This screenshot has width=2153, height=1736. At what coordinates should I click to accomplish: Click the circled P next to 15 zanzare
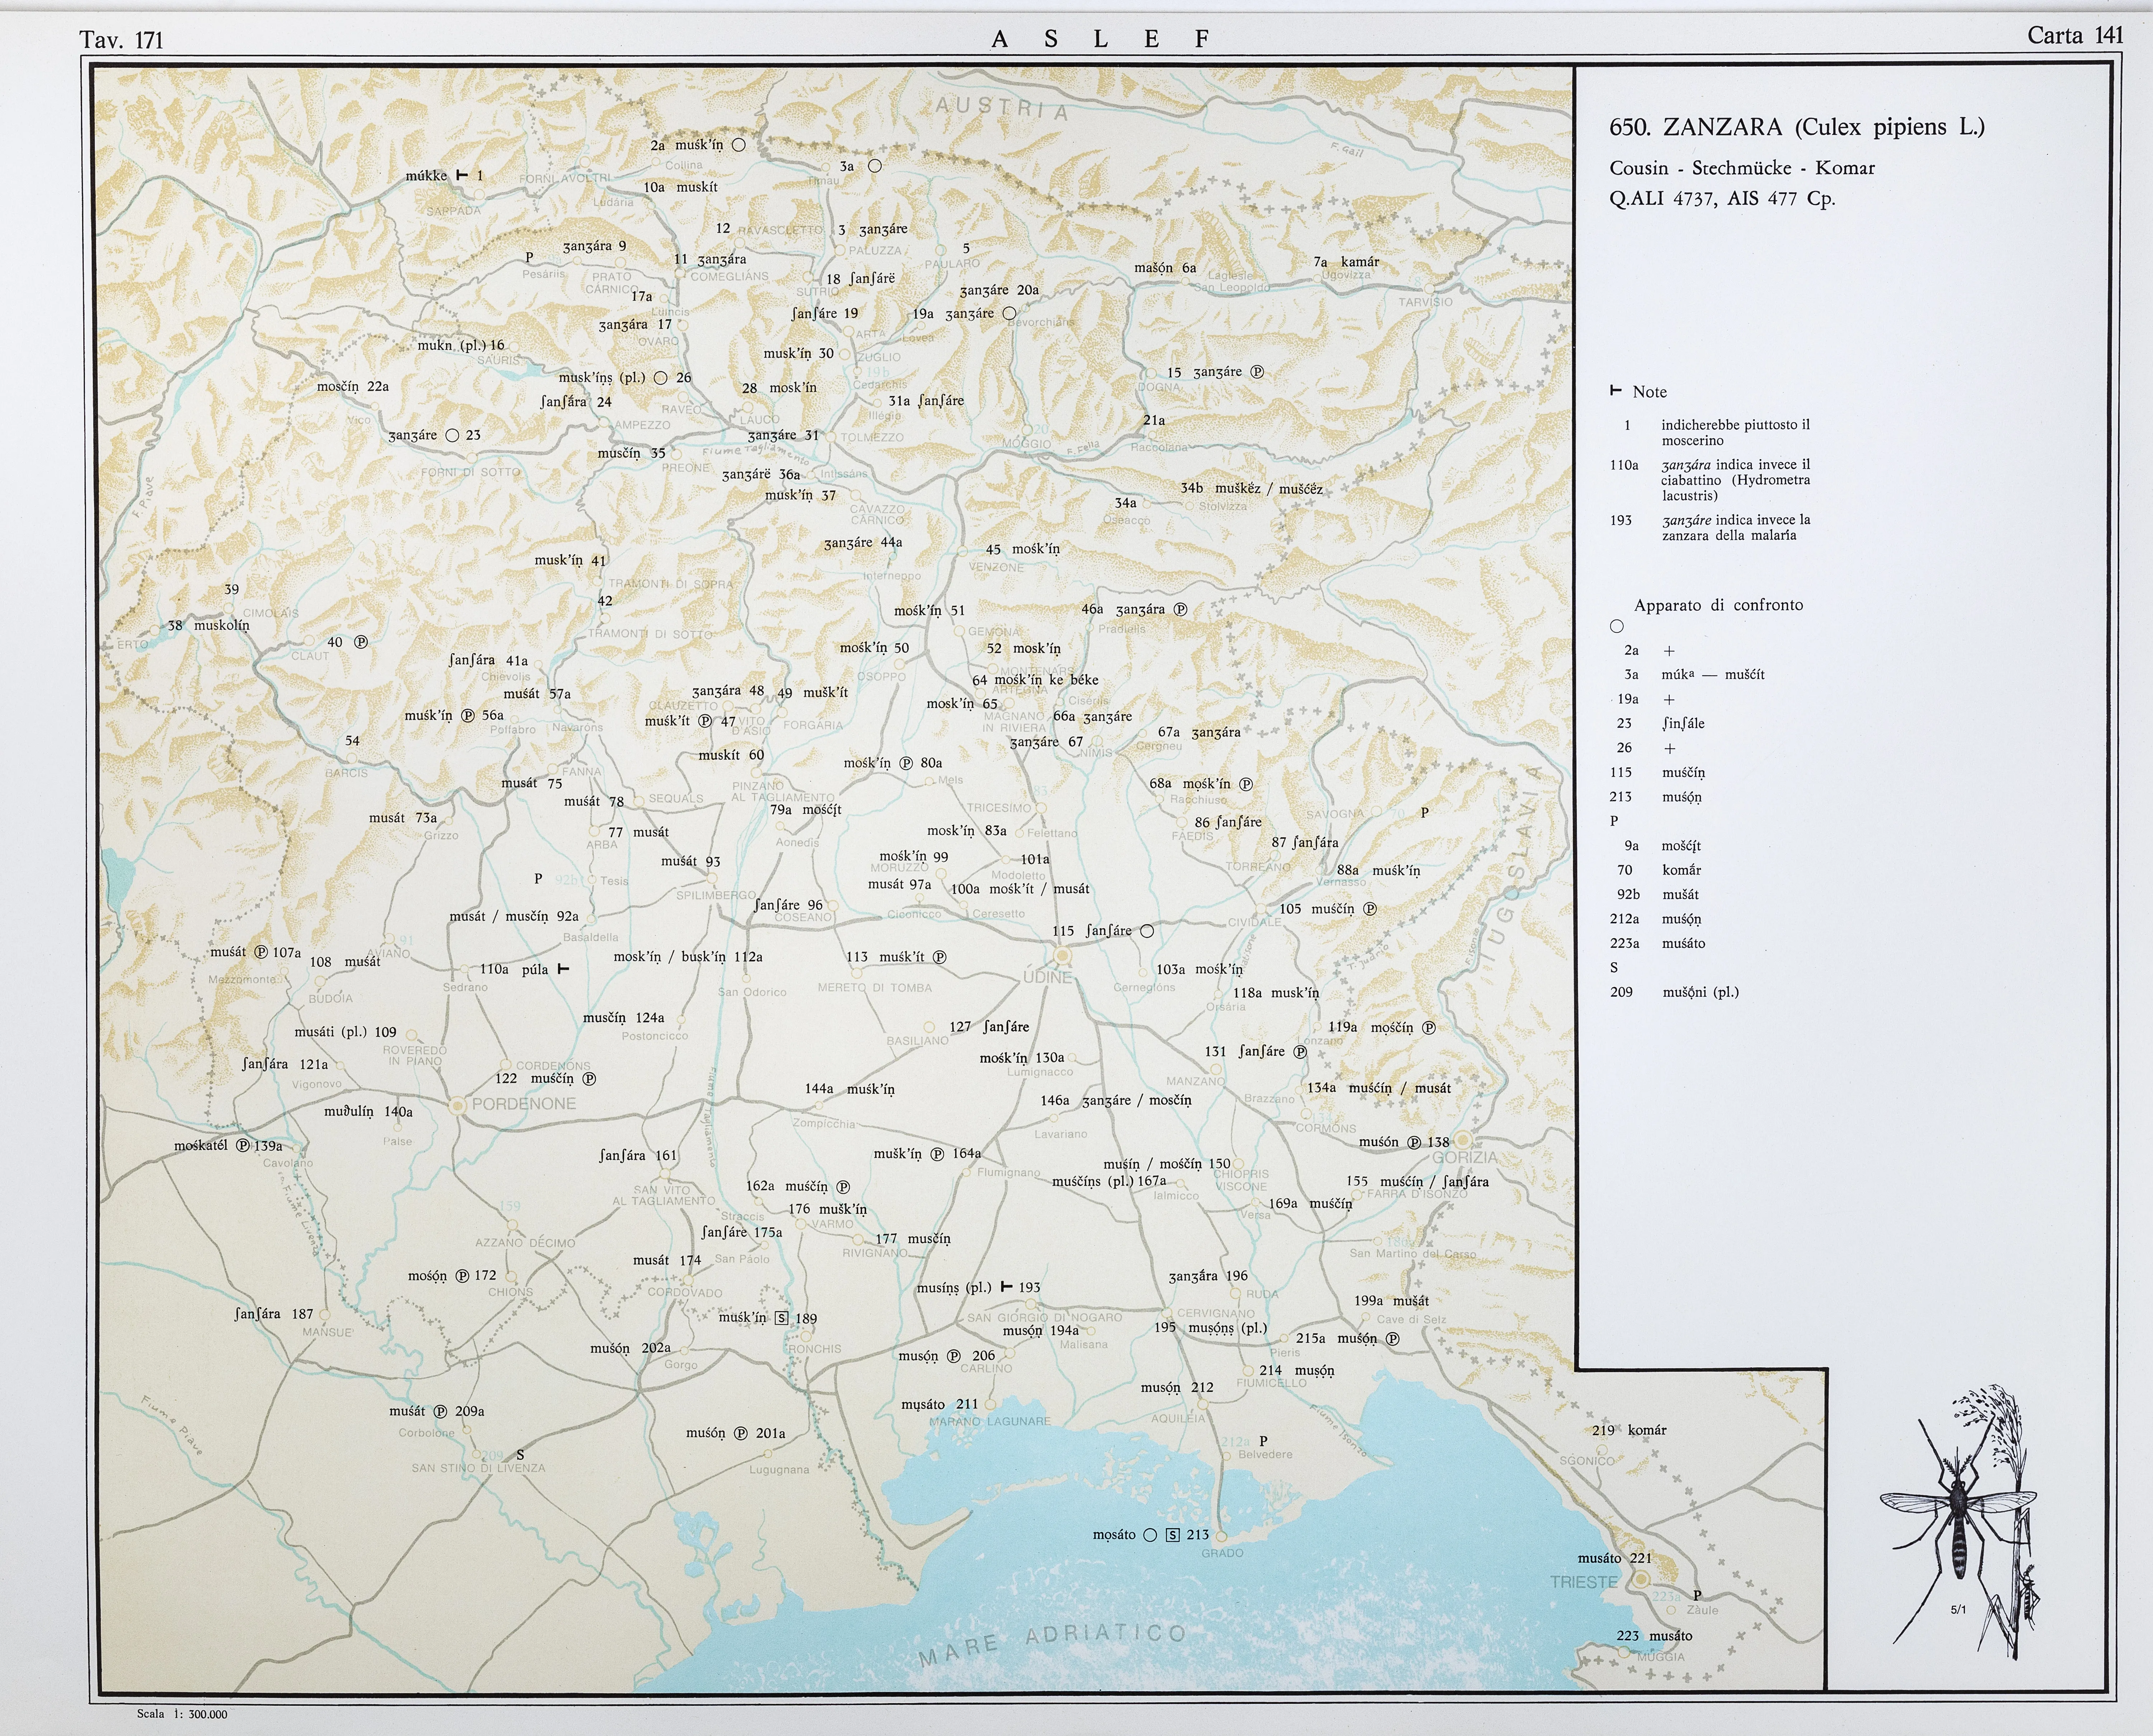pyautogui.click(x=1257, y=372)
